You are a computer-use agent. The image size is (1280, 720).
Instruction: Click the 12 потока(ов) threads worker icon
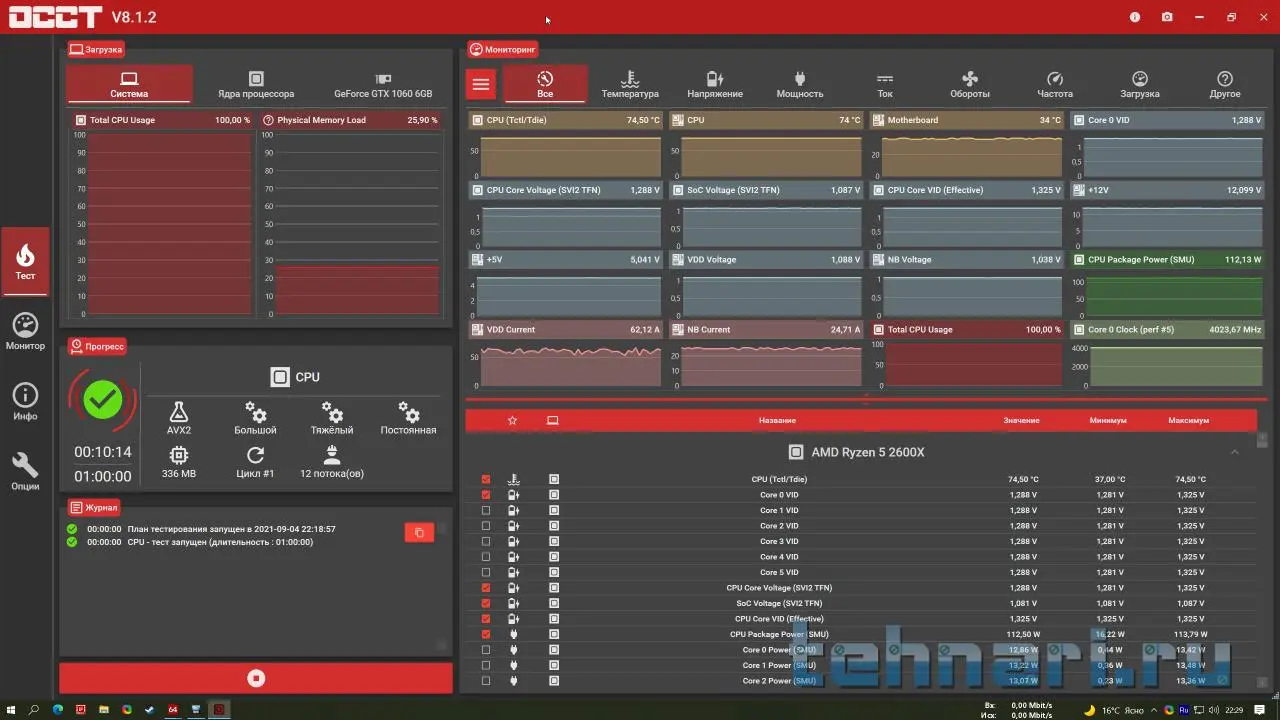click(x=333, y=456)
